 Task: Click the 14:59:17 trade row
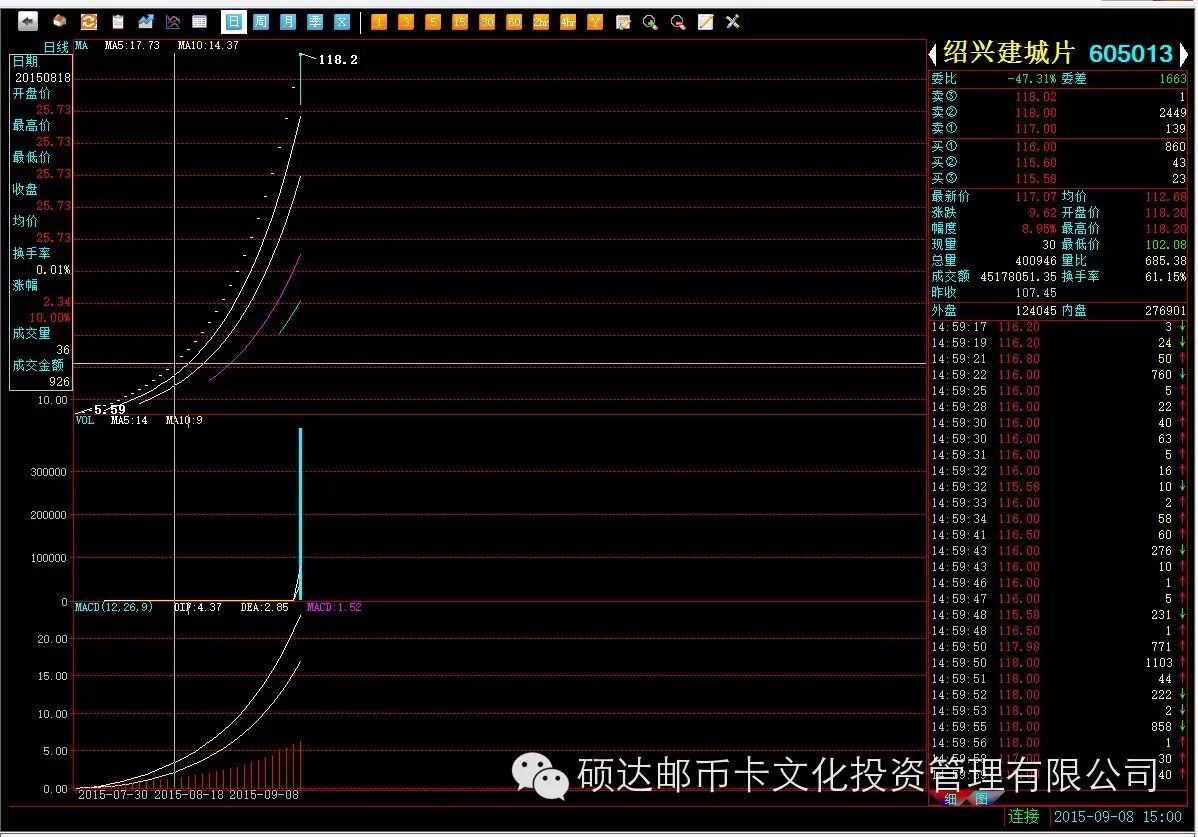click(x=1057, y=327)
